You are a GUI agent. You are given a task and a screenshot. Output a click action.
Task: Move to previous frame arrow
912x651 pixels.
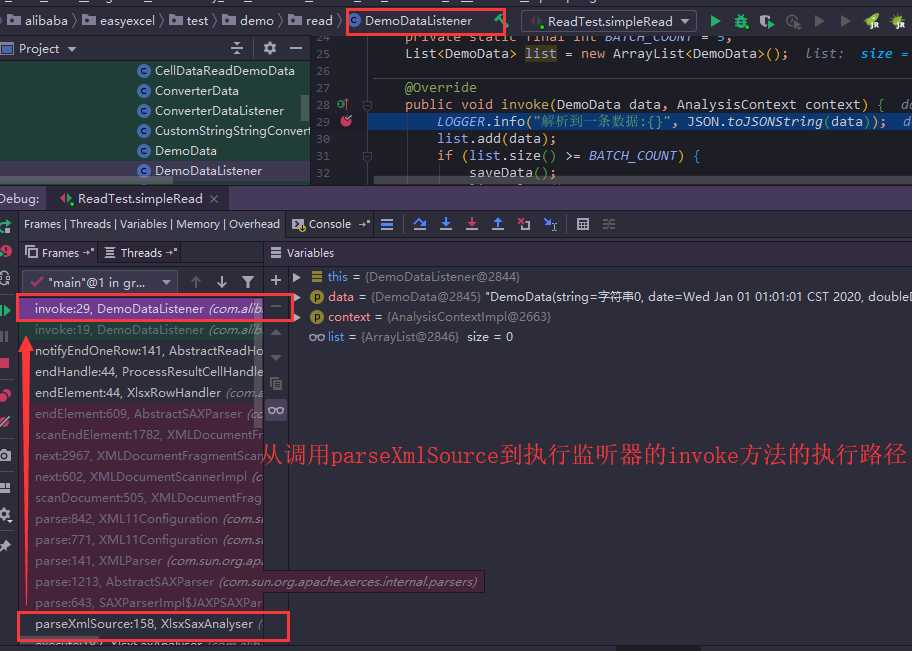pos(195,282)
